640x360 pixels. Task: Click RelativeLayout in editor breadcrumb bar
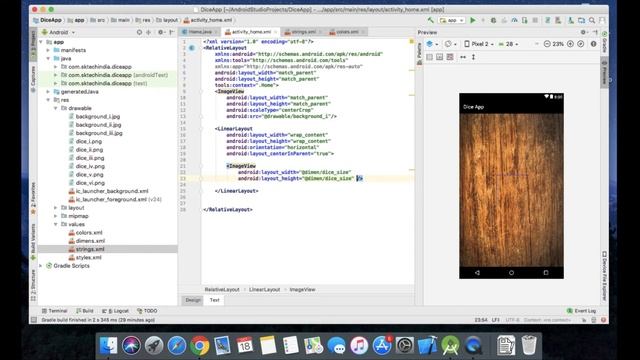tap(222, 289)
